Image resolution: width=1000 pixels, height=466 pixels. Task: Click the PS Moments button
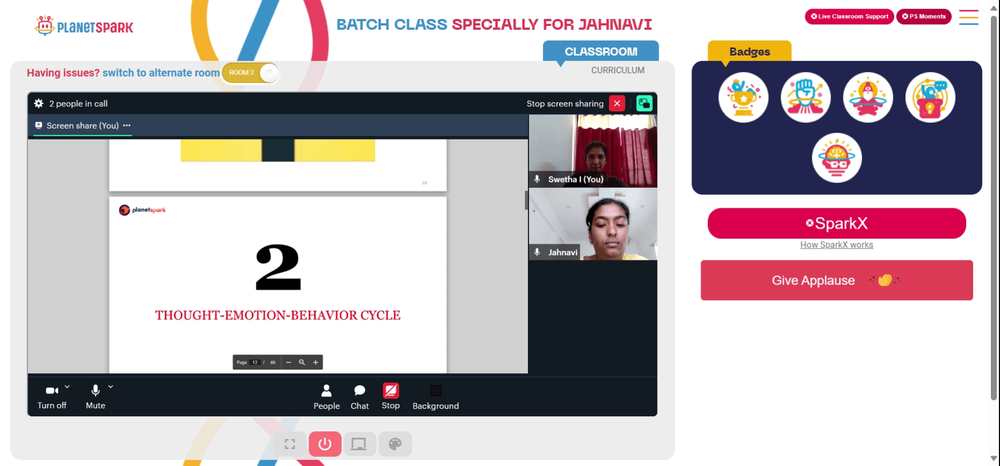[923, 17]
